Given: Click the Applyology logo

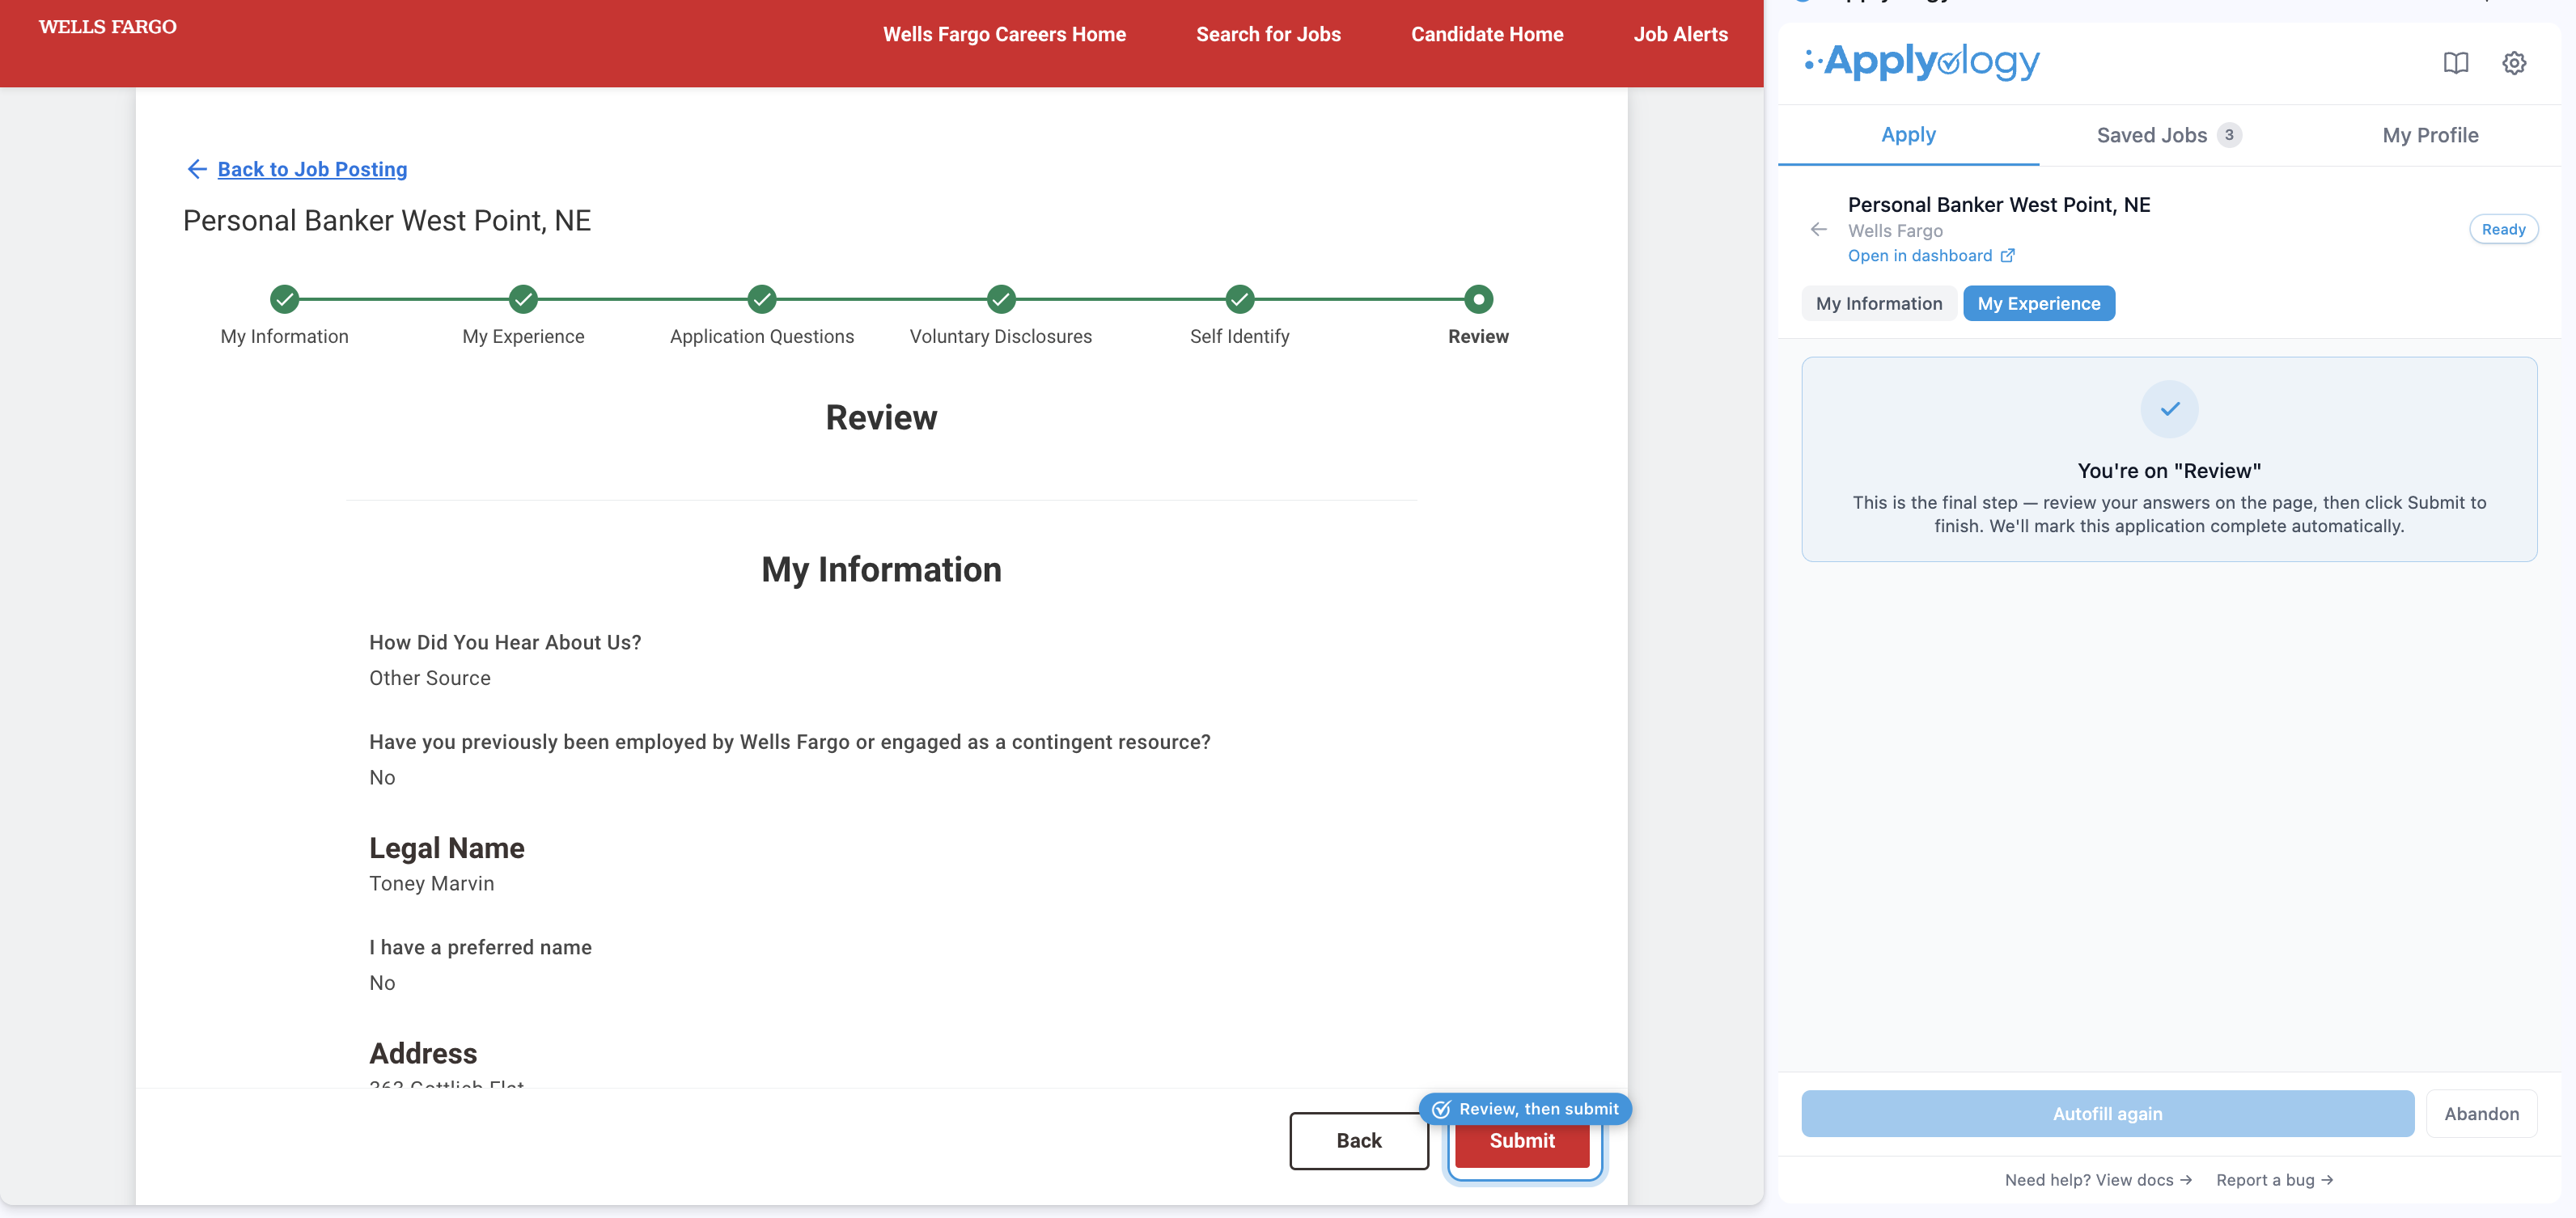Looking at the screenshot, I should click(x=1921, y=62).
